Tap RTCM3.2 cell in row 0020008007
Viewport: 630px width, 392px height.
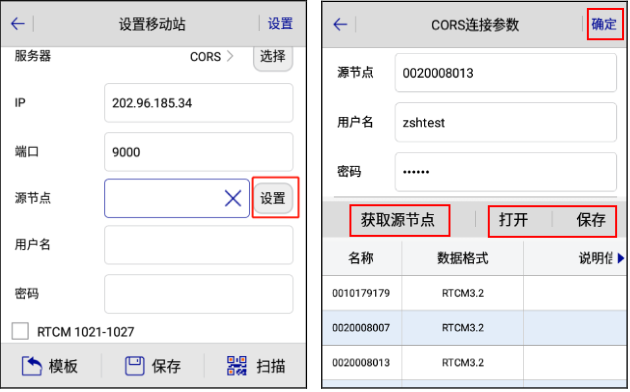(462, 327)
